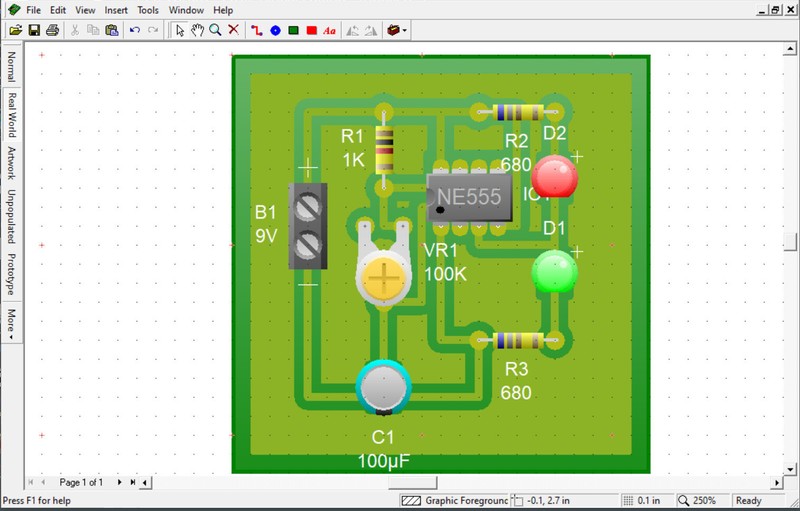
Task: Click the vertical scrollbar thumb
Action: point(790,242)
